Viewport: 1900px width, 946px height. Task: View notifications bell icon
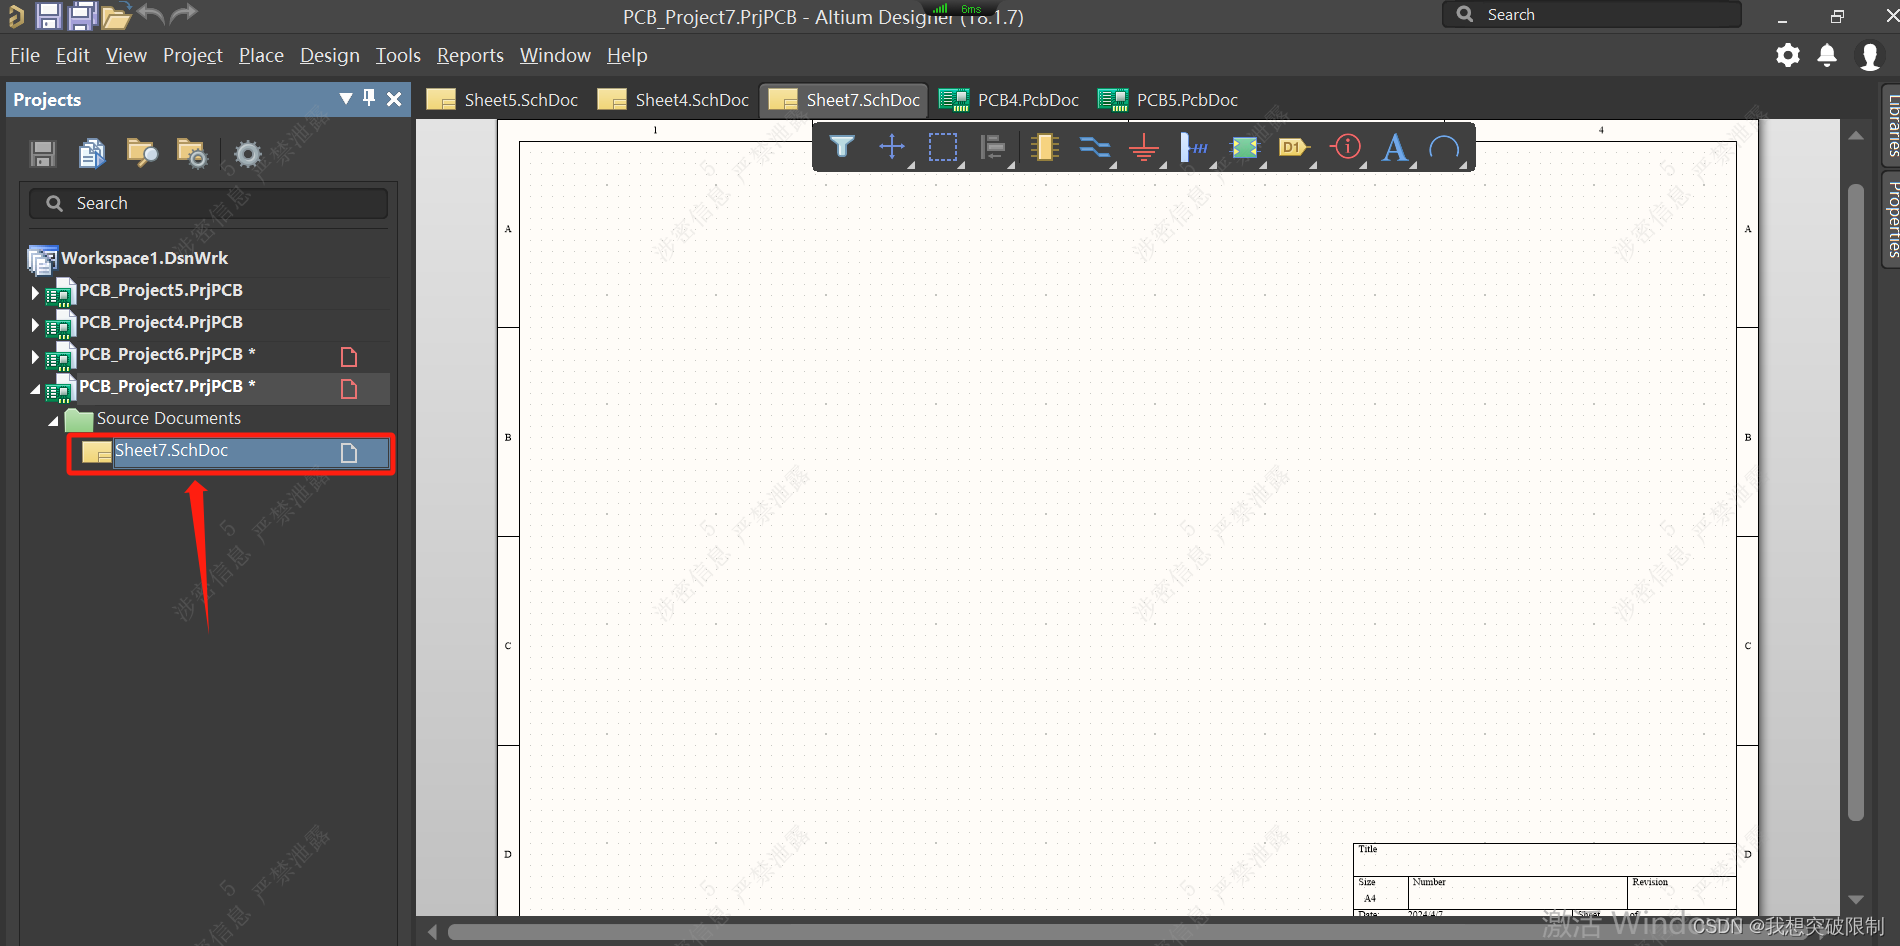(x=1827, y=55)
